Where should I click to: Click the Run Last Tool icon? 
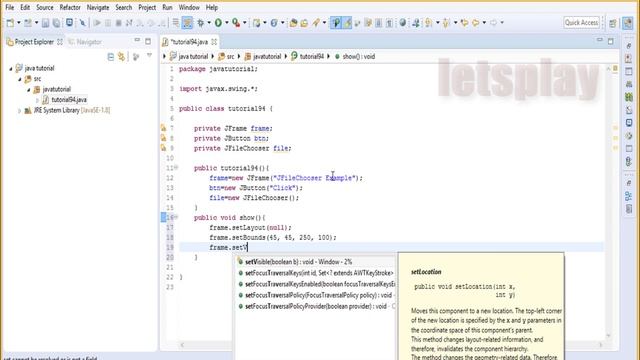coord(236,23)
